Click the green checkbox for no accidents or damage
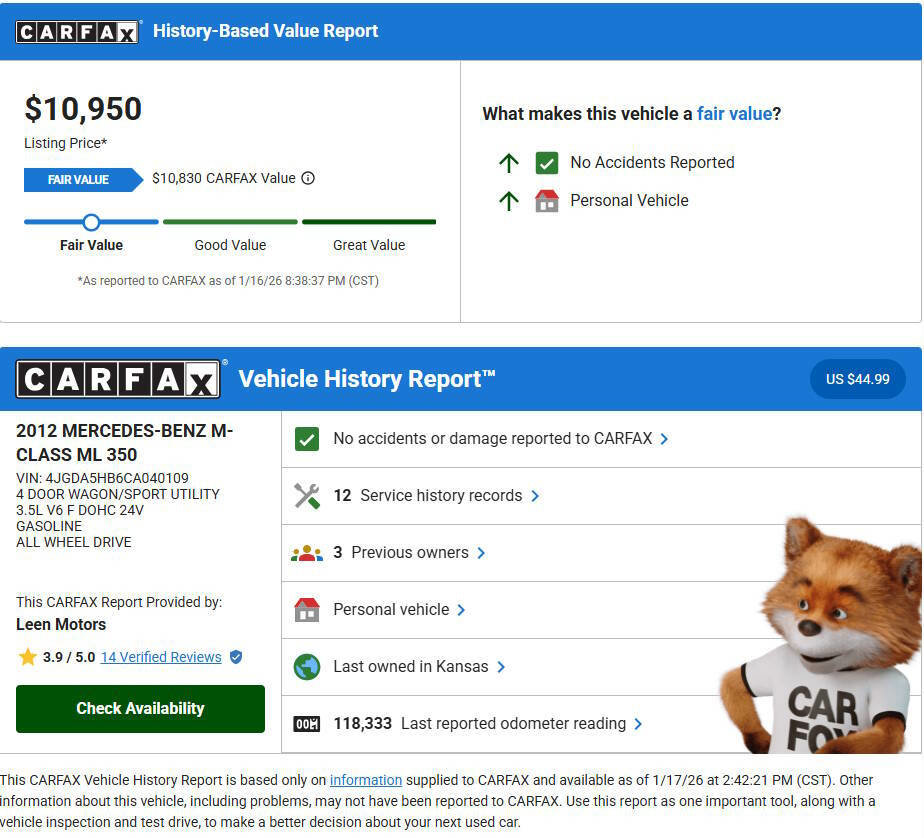Screen dimensions: 924x838 point(307,439)
